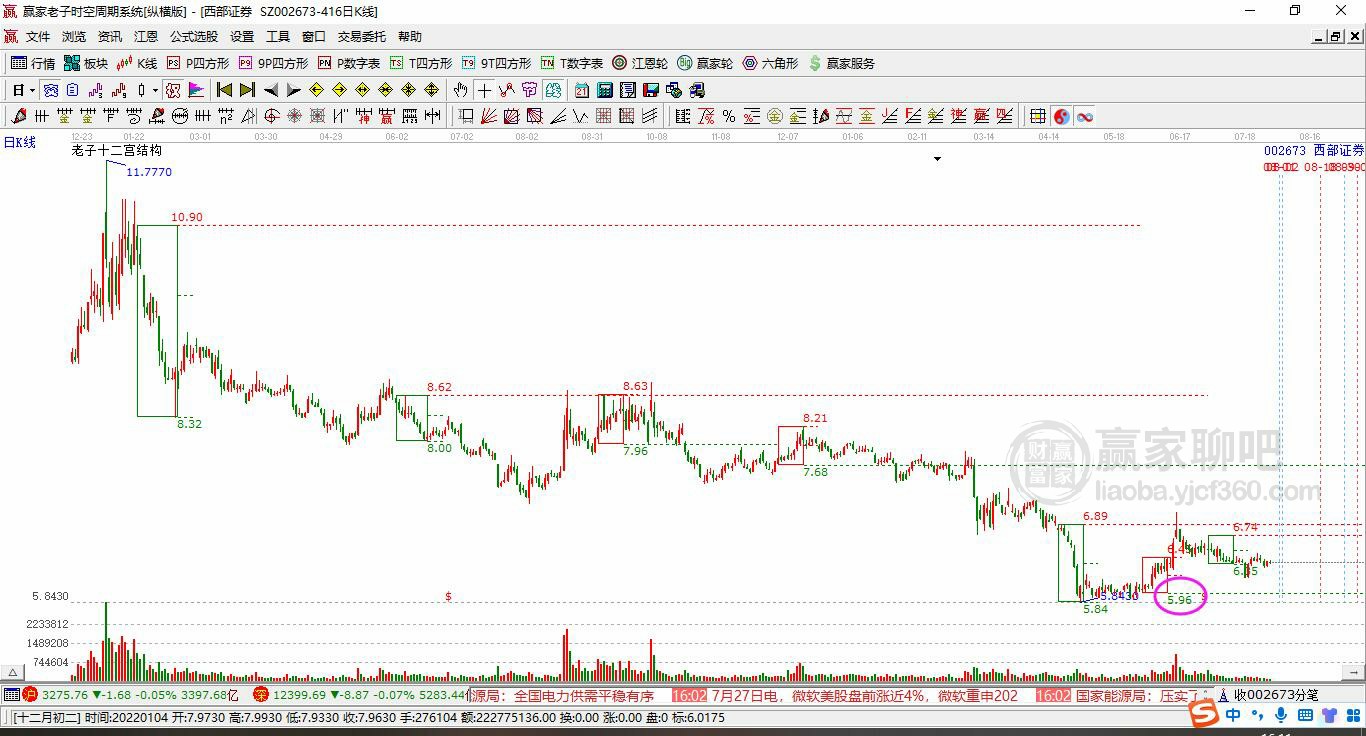The width and height of the screenshot is (1366, 736).
Task: Open the 文件 menu
Action: 38,36
